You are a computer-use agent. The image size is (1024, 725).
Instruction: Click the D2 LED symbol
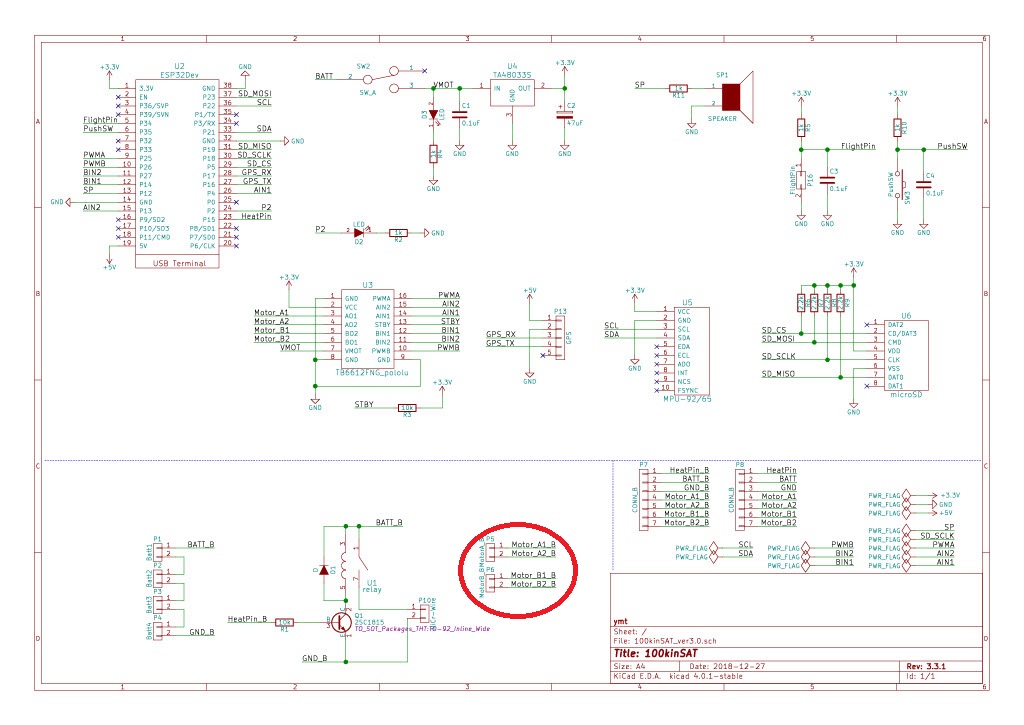coord(359,232)
